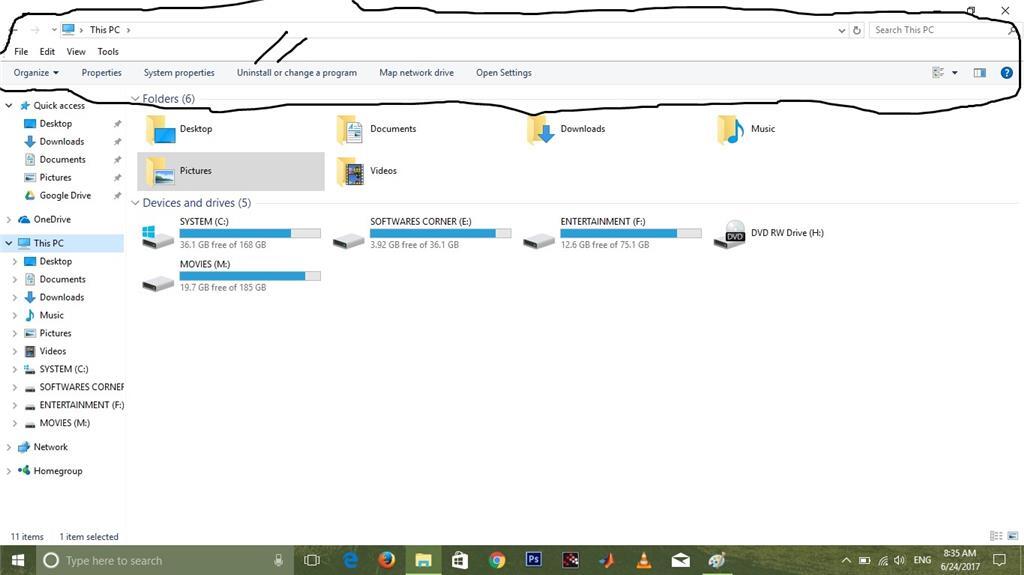Open the ENG language indicator in tray

point(922,560)
